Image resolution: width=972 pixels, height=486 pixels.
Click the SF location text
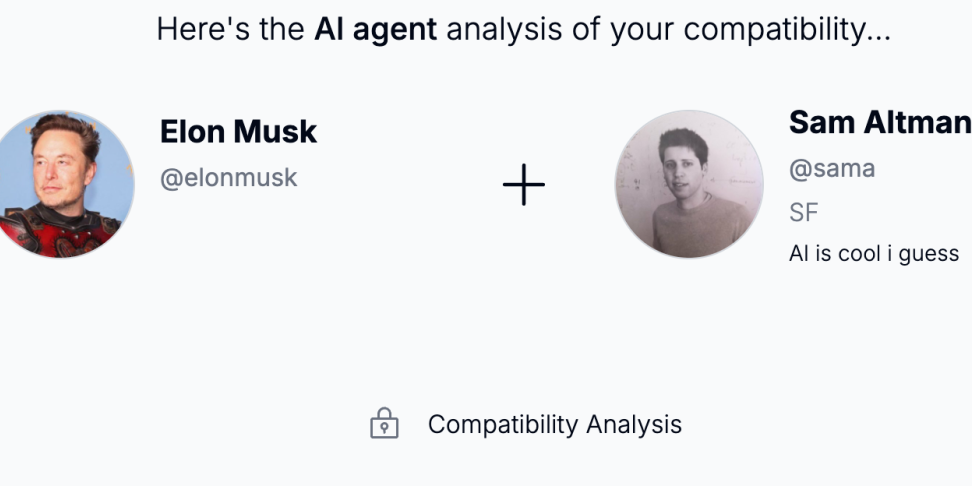tap(804, 212)
